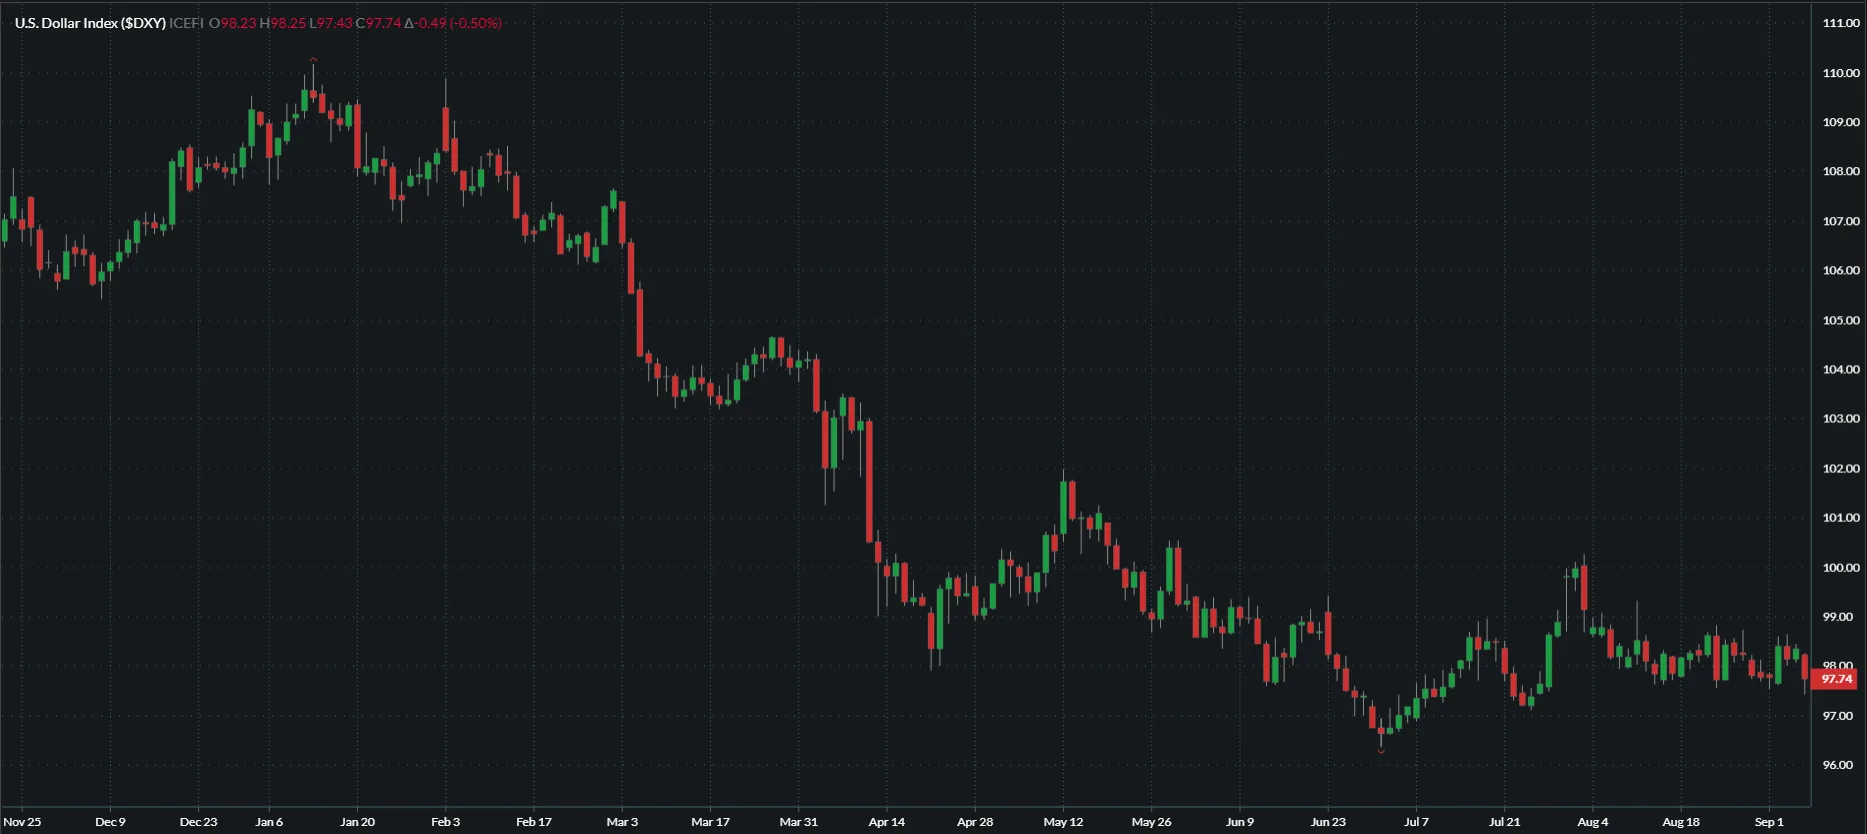Click the U.S. Dollar Index ($DXY) title
1867x834 pixels.
(90, 23)
